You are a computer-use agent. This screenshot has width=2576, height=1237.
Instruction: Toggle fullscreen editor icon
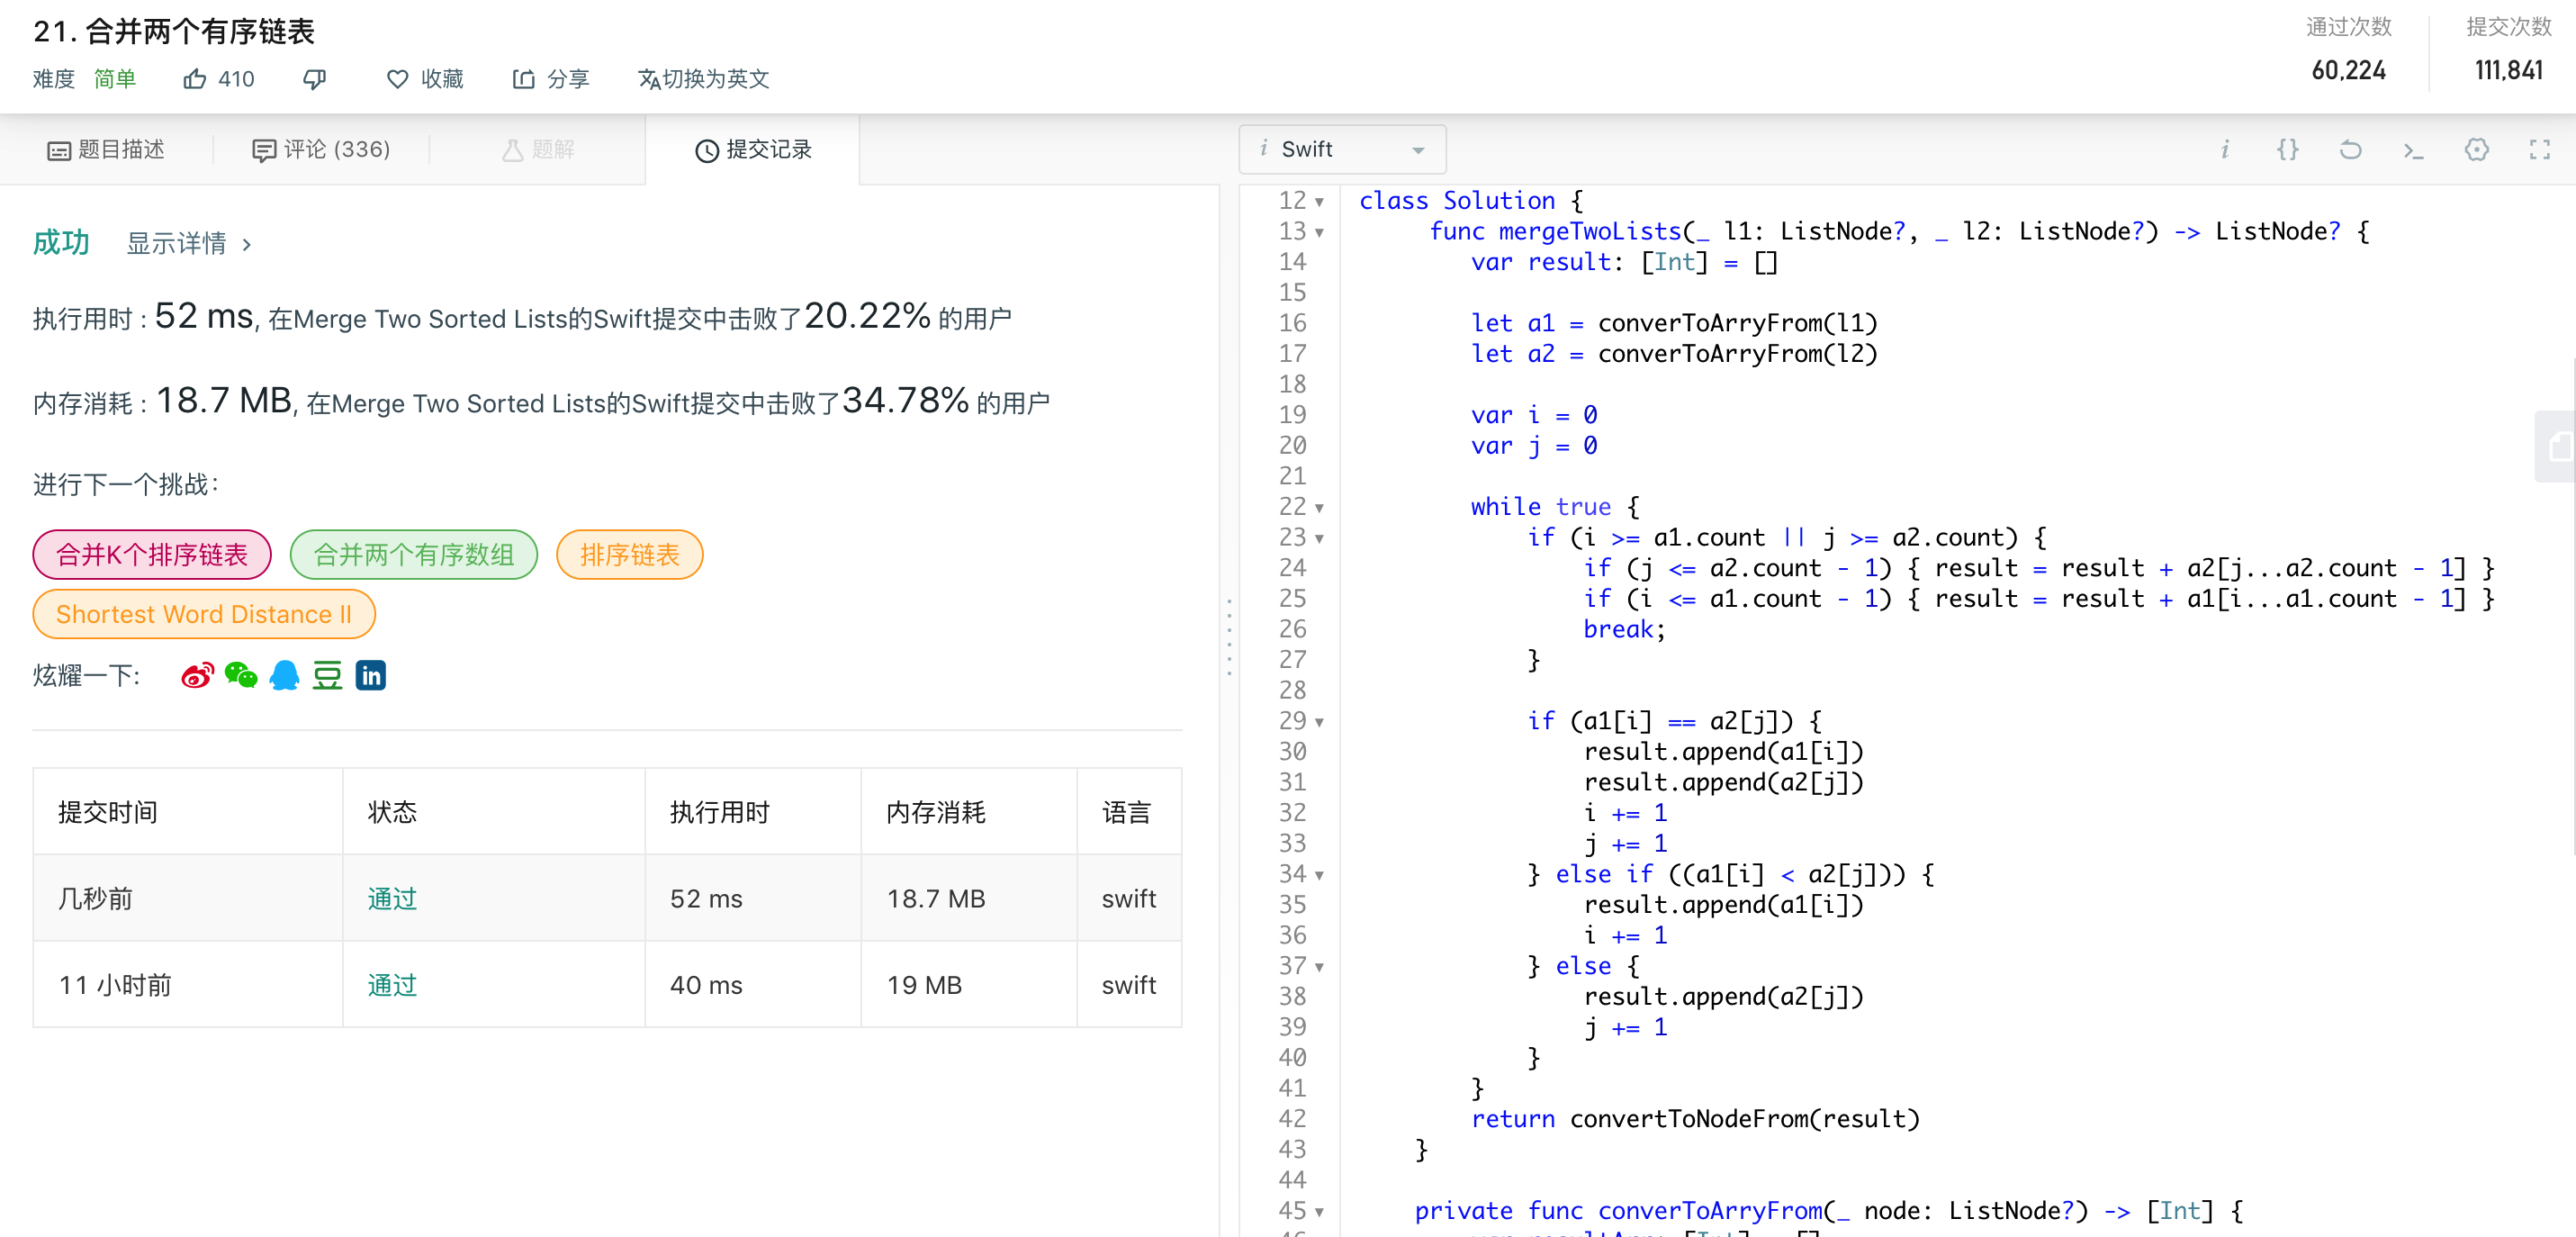2539,150
